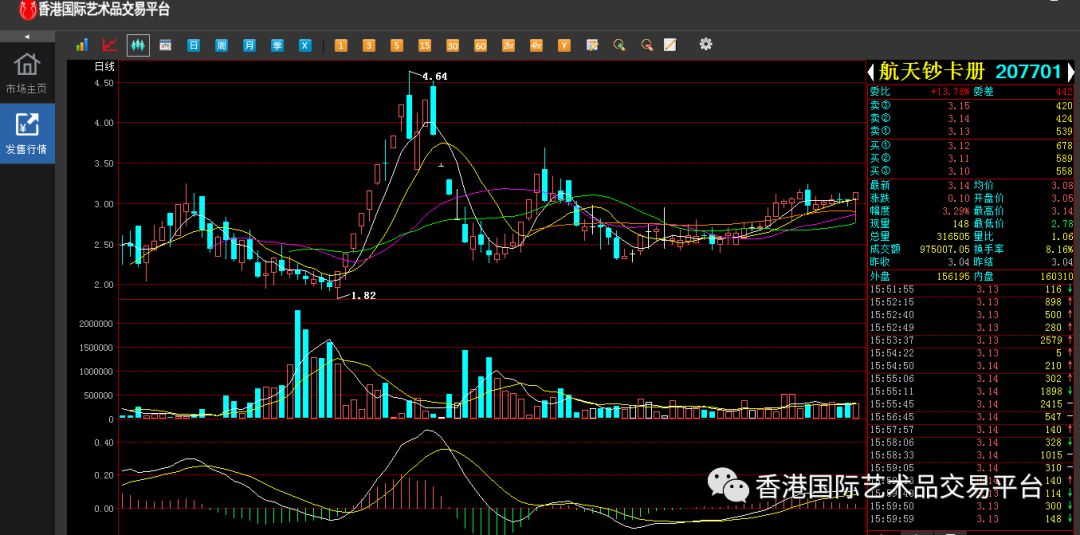Image resolution: width=1080 pixels, height=535 pixels.
Task: Select quarterly period 季 icon
Action: (277, 45)
